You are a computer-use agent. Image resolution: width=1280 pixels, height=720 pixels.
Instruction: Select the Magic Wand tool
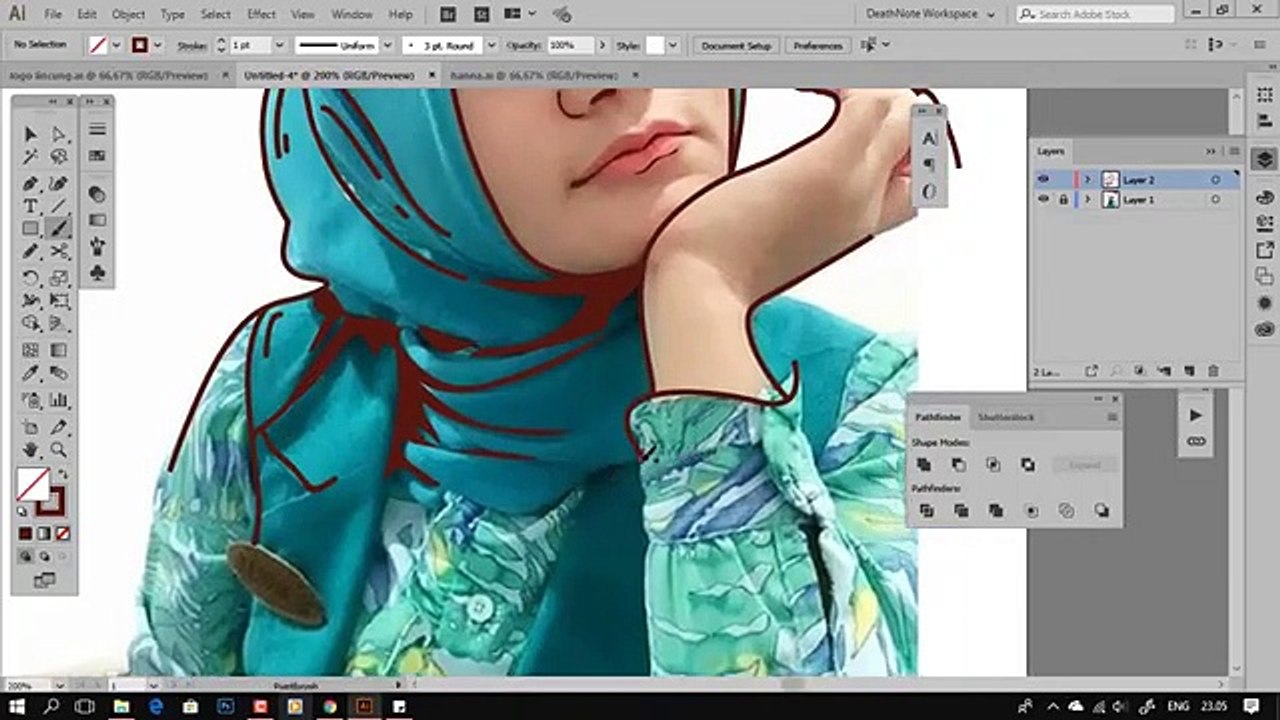pyautogui.click(x=31, y=157)
